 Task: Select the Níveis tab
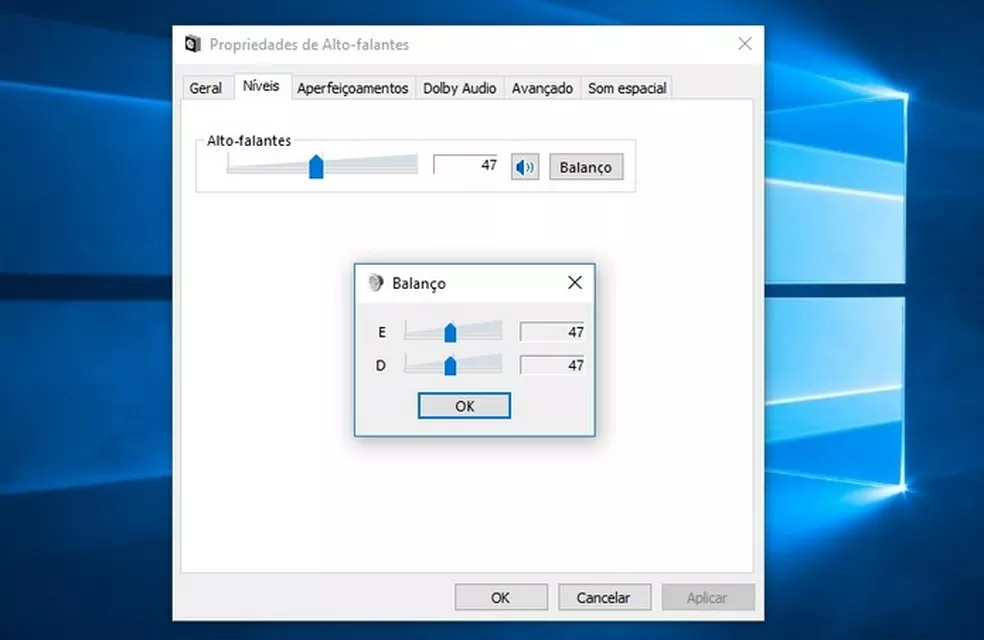(261, 86)
